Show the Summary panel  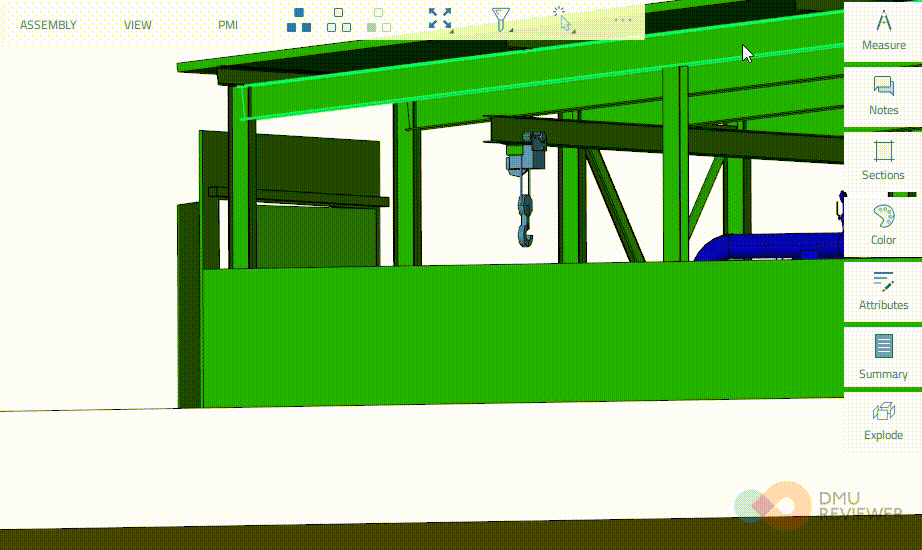(883, 358)
